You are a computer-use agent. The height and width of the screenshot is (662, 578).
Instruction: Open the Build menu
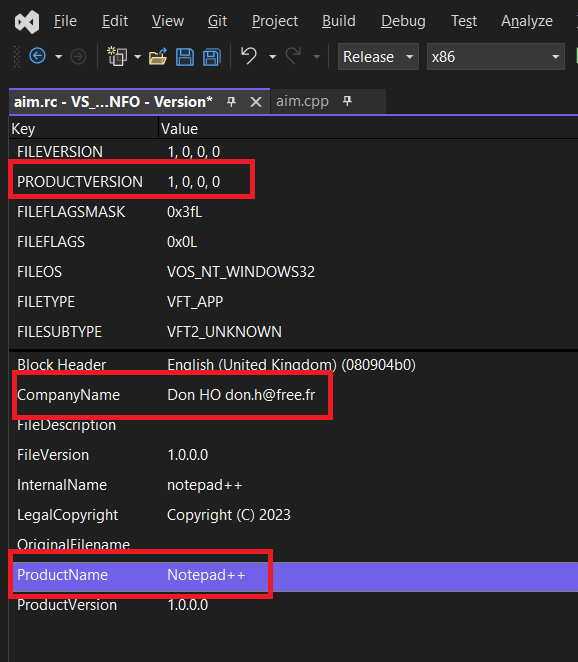pyautogui.click(x=339, y=21)
